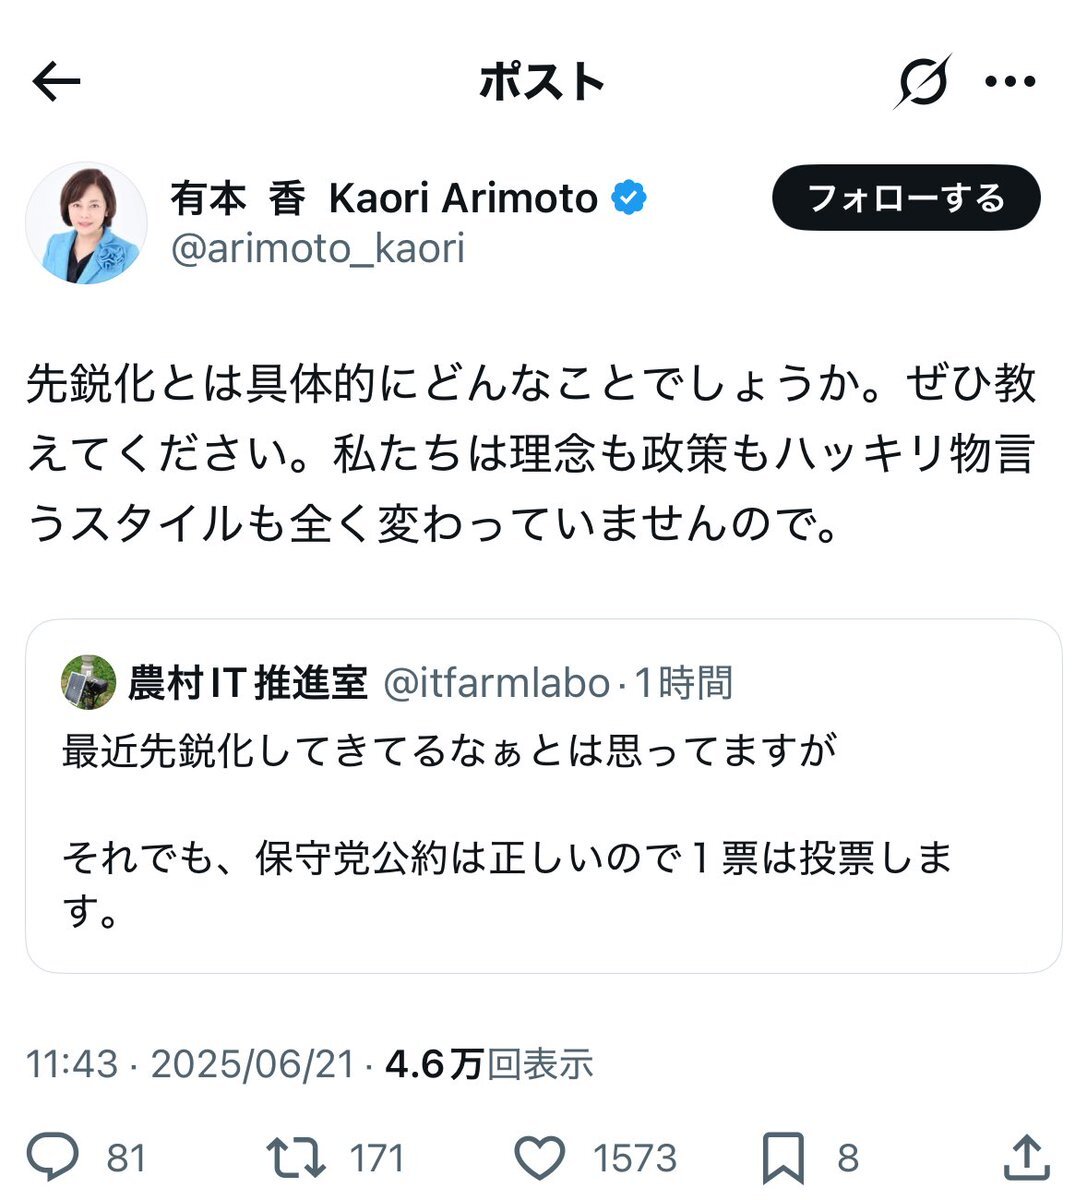Viewport: 1087px width, 1200px height.
Task: Tap the blue verified badge
Action: coord(629,198)
